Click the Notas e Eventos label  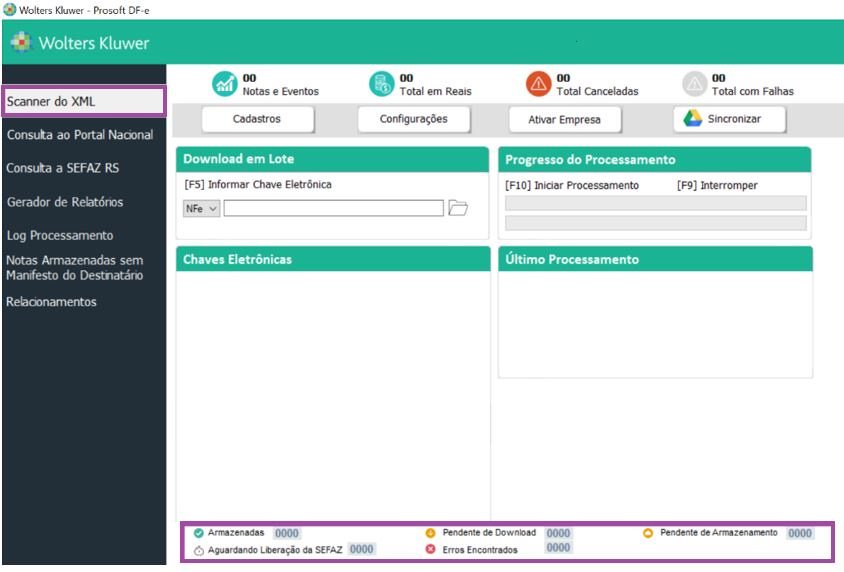coord(280,91)
